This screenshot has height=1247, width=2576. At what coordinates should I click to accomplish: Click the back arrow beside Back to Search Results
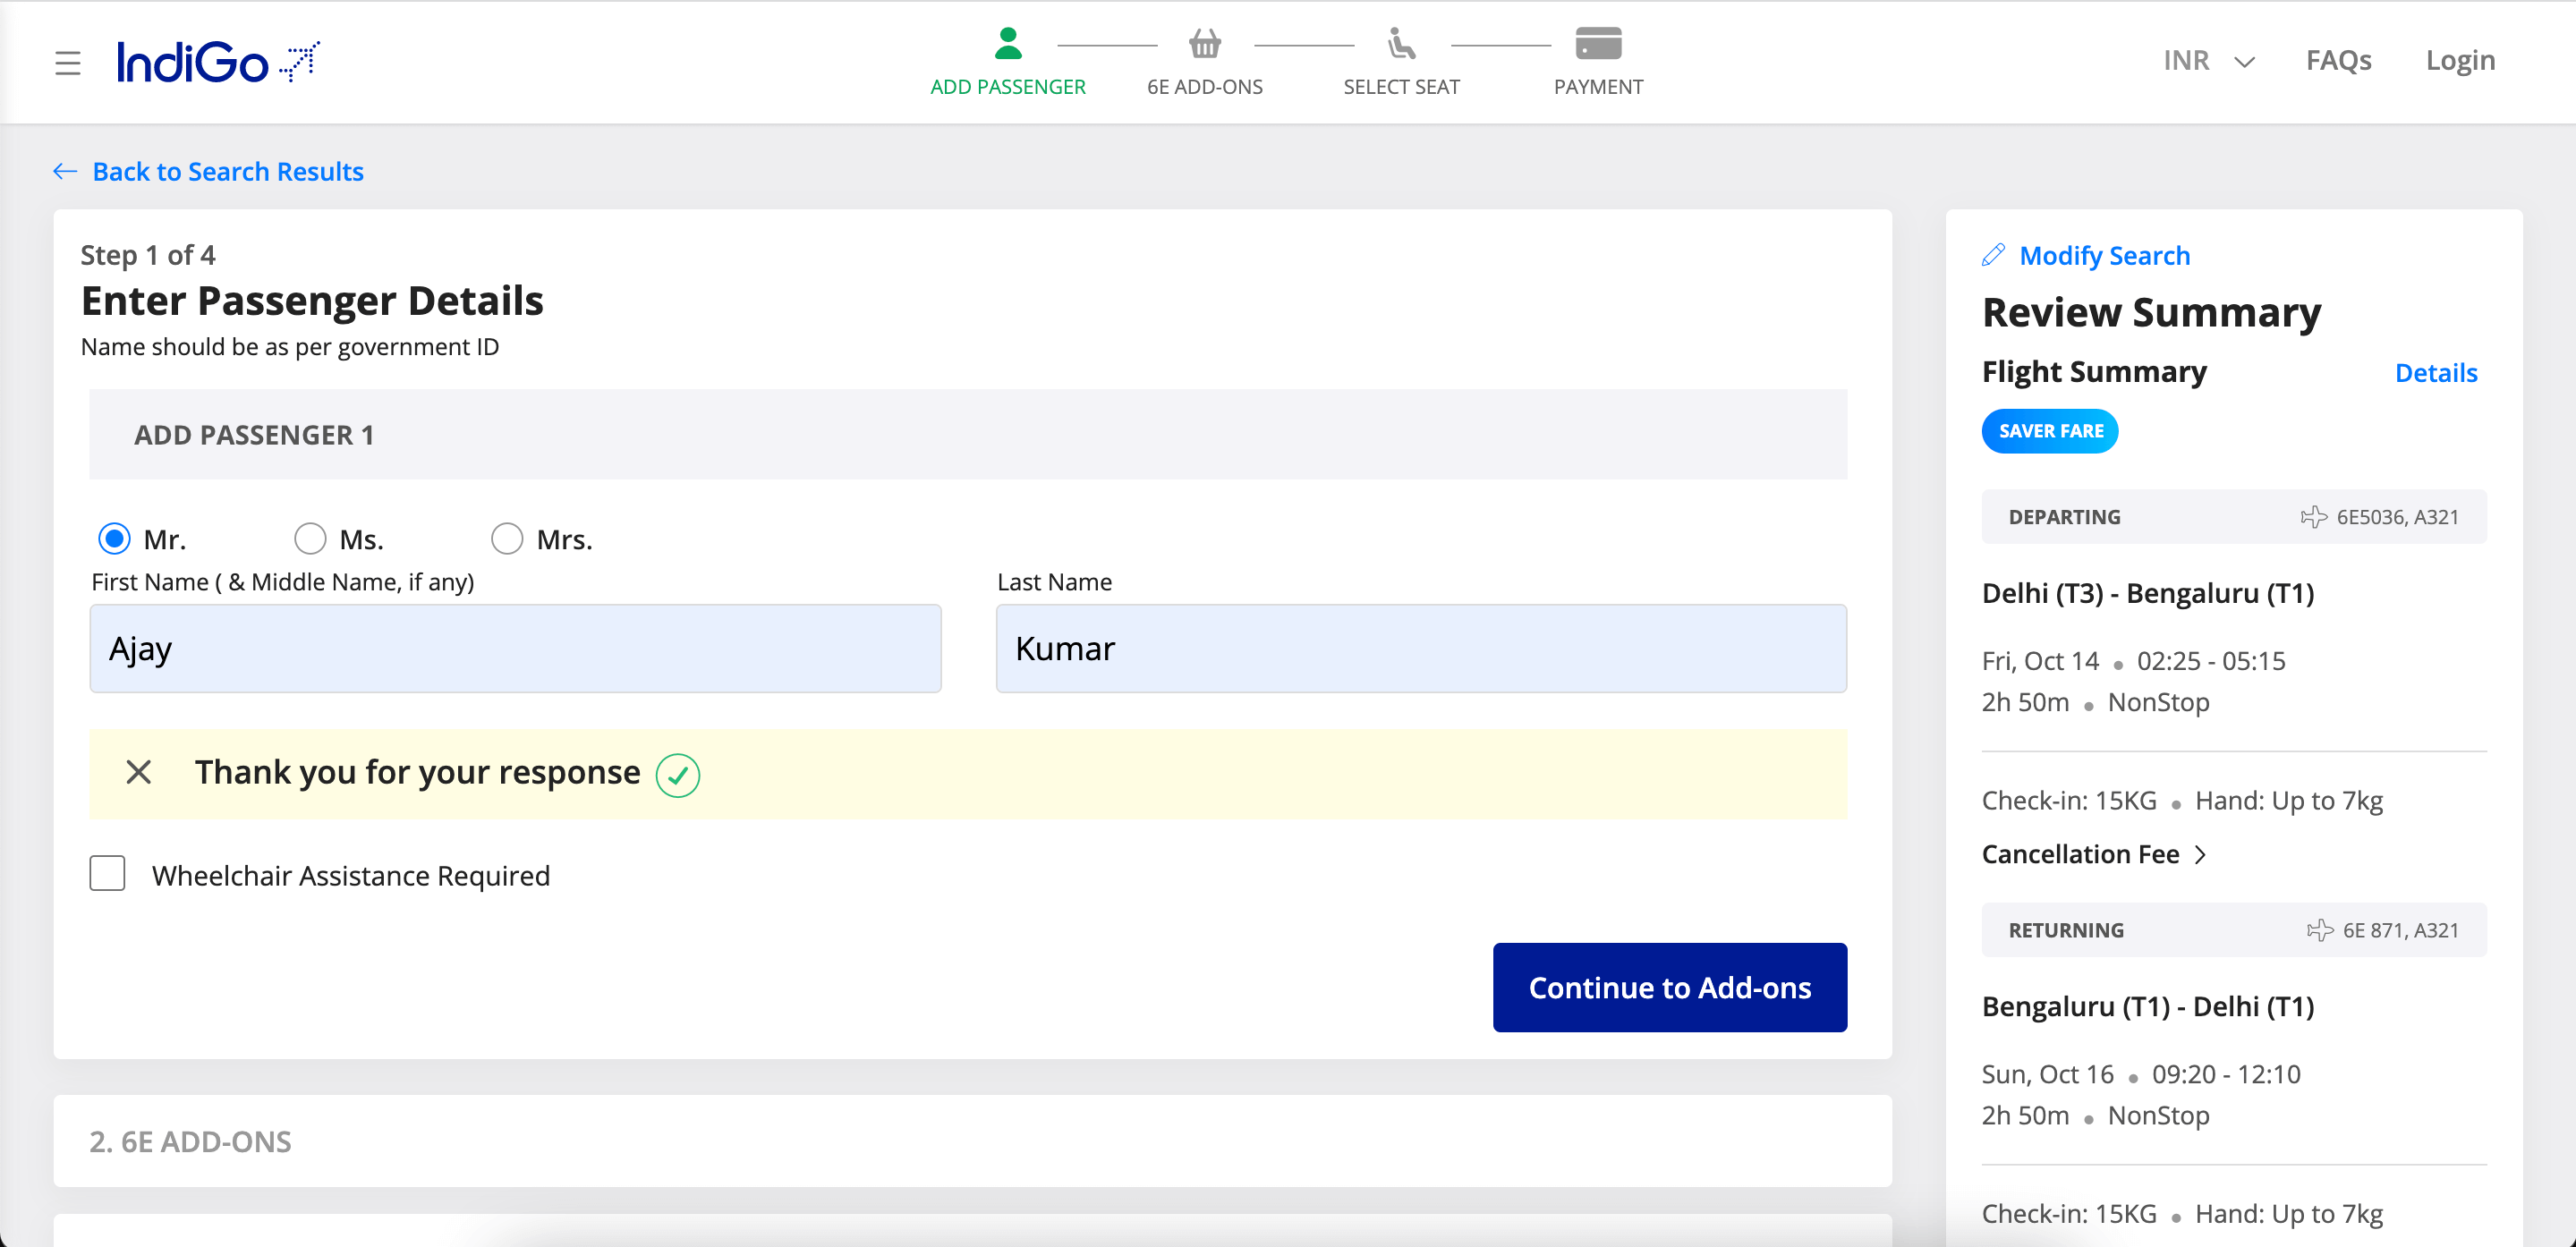pos(64,171)
